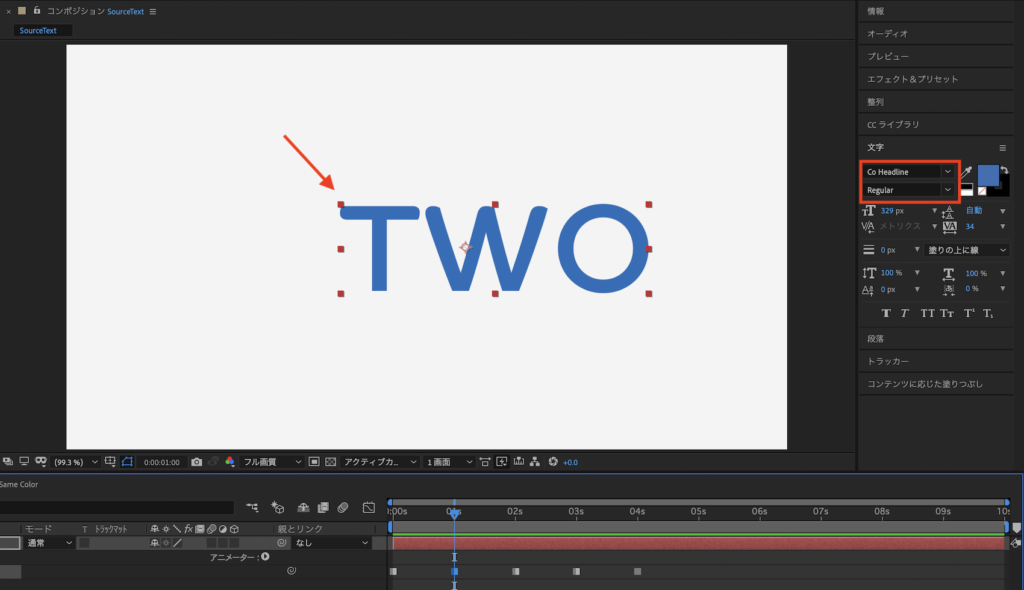Enable frame blending for all layers
Image resolution: width=1024 pixels, height=590 pixels.
pos(323,507)
